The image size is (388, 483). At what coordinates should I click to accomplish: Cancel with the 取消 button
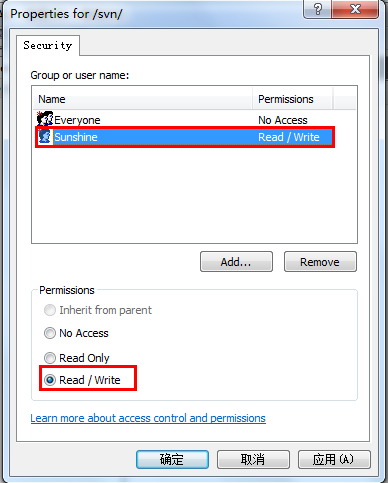pyautogui.click(x=253, y=459)
